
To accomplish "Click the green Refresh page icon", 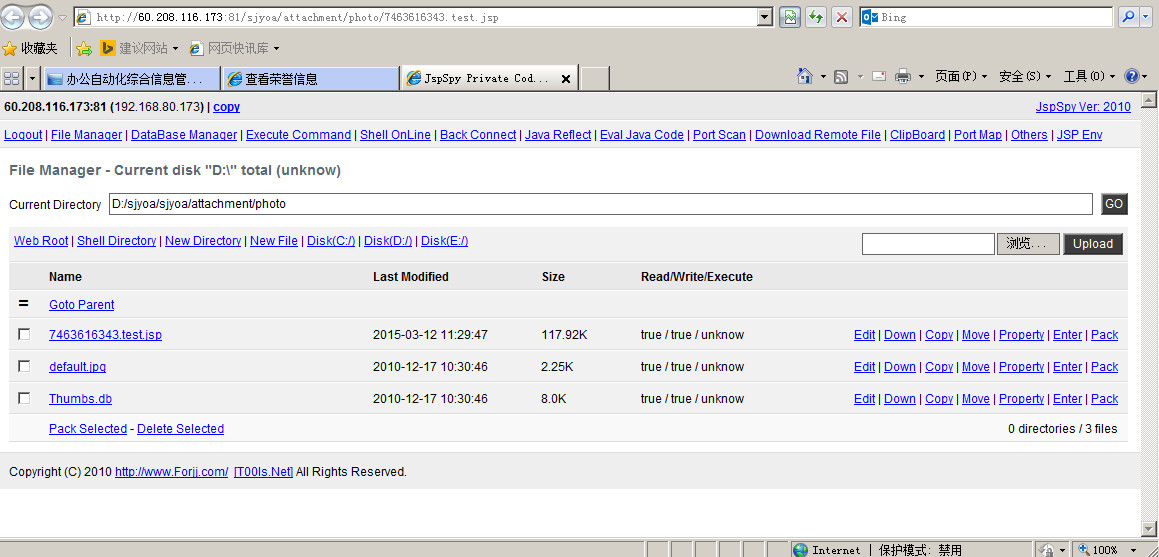I will [x=815, y=17].
